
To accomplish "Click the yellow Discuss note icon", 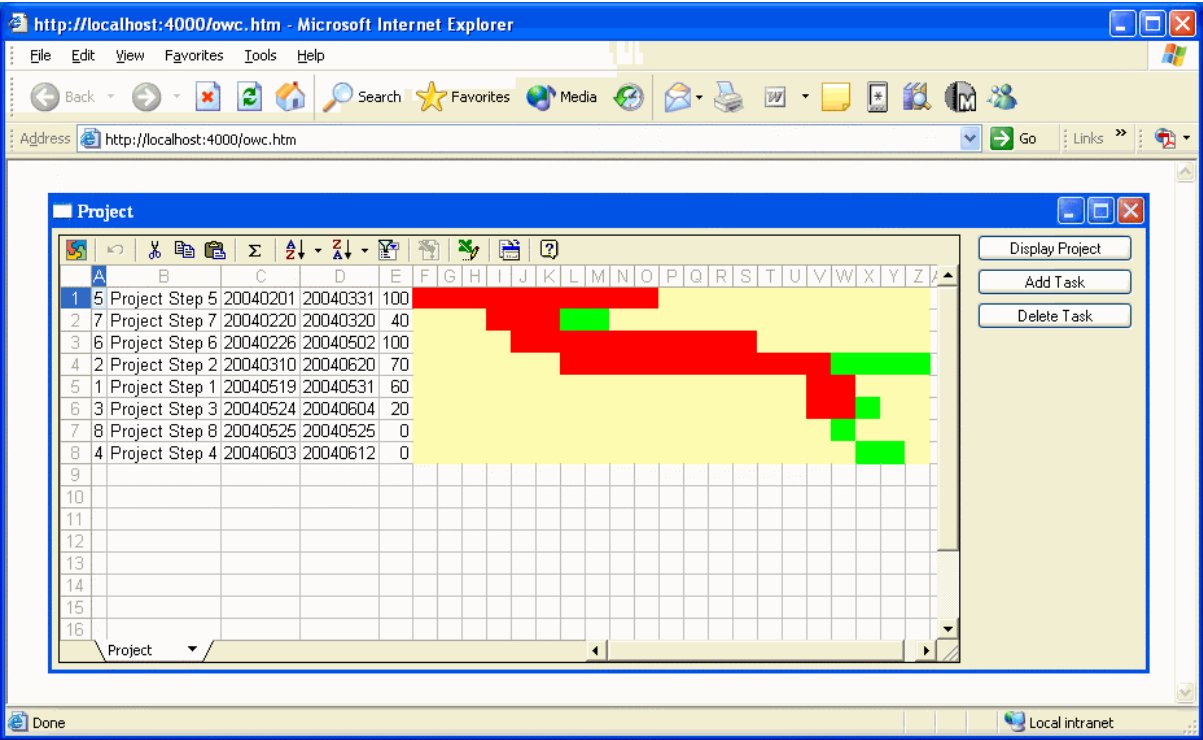I will pos(835,97).
